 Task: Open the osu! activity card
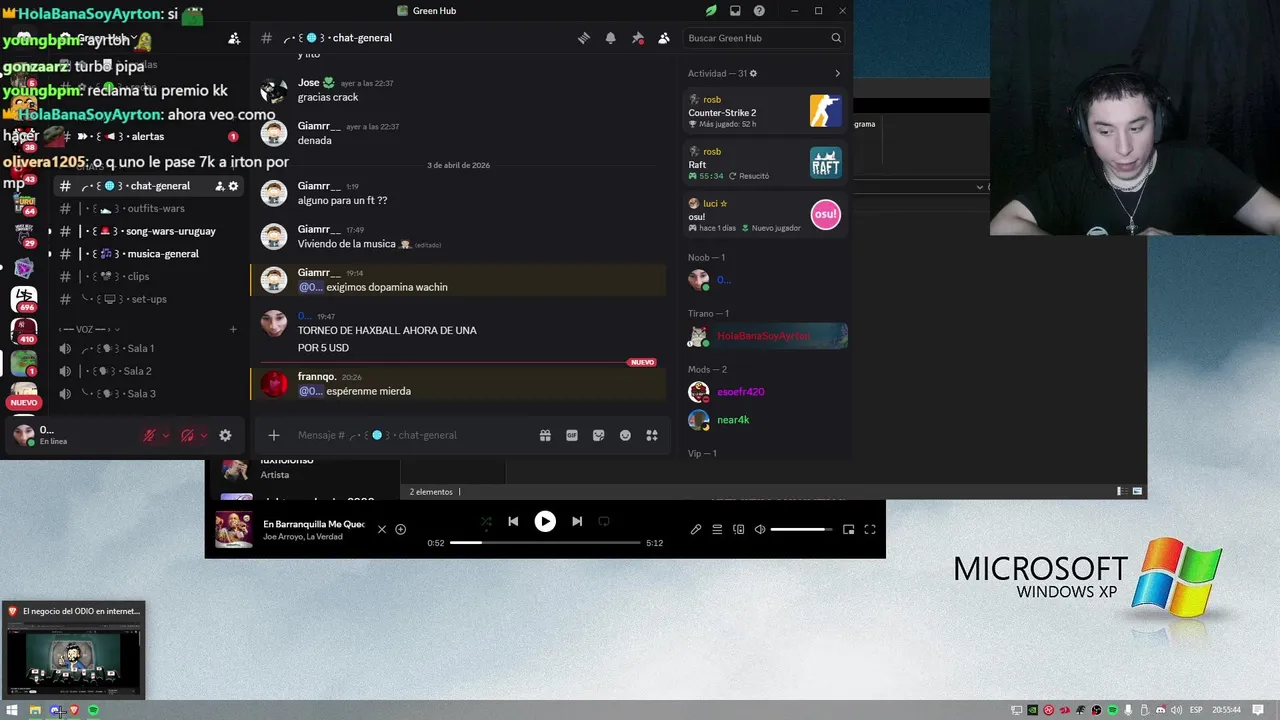(x=765, y=215)
